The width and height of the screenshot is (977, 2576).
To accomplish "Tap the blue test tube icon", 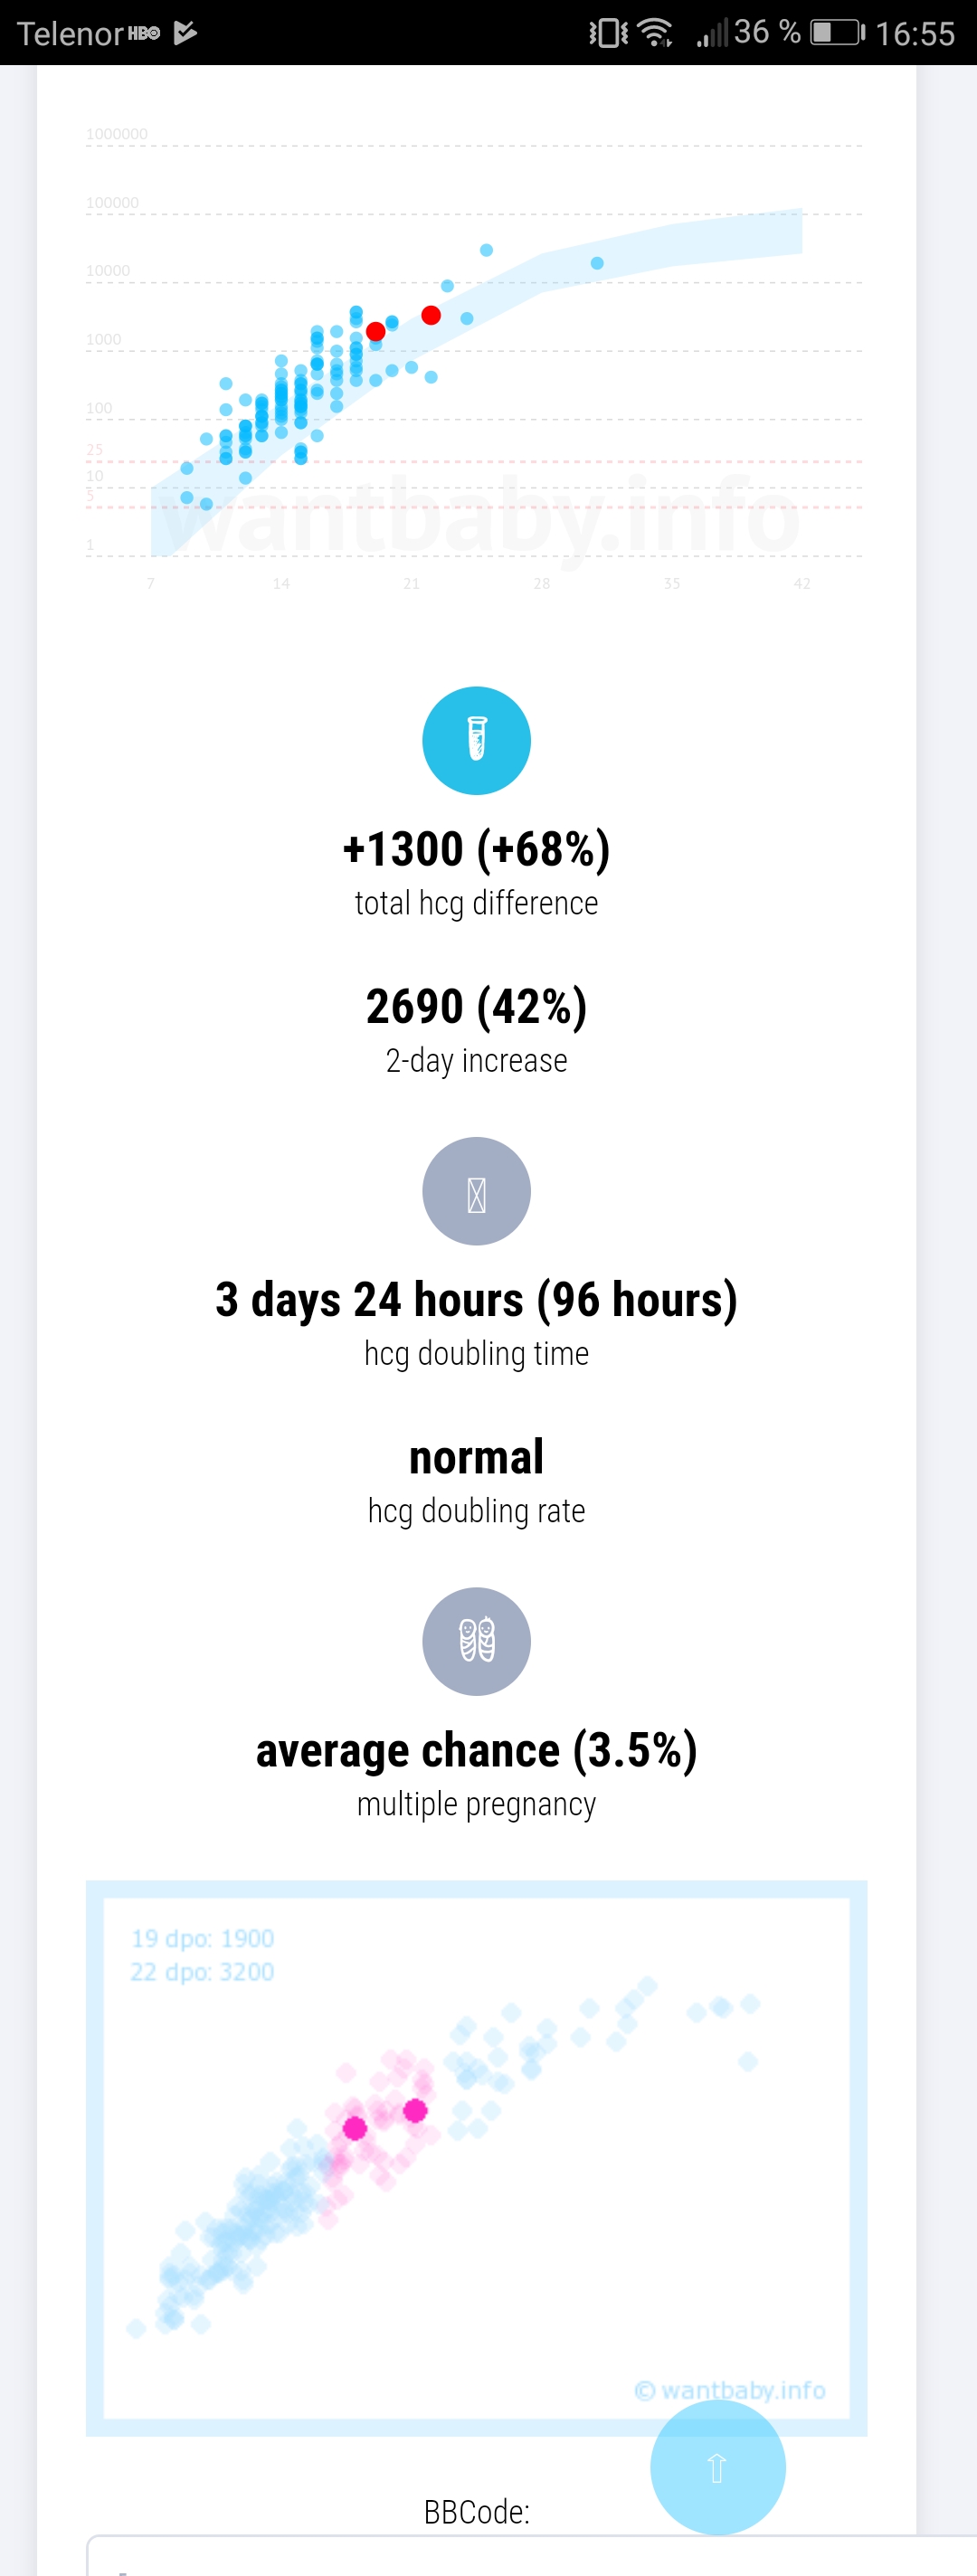I will 476,740.
